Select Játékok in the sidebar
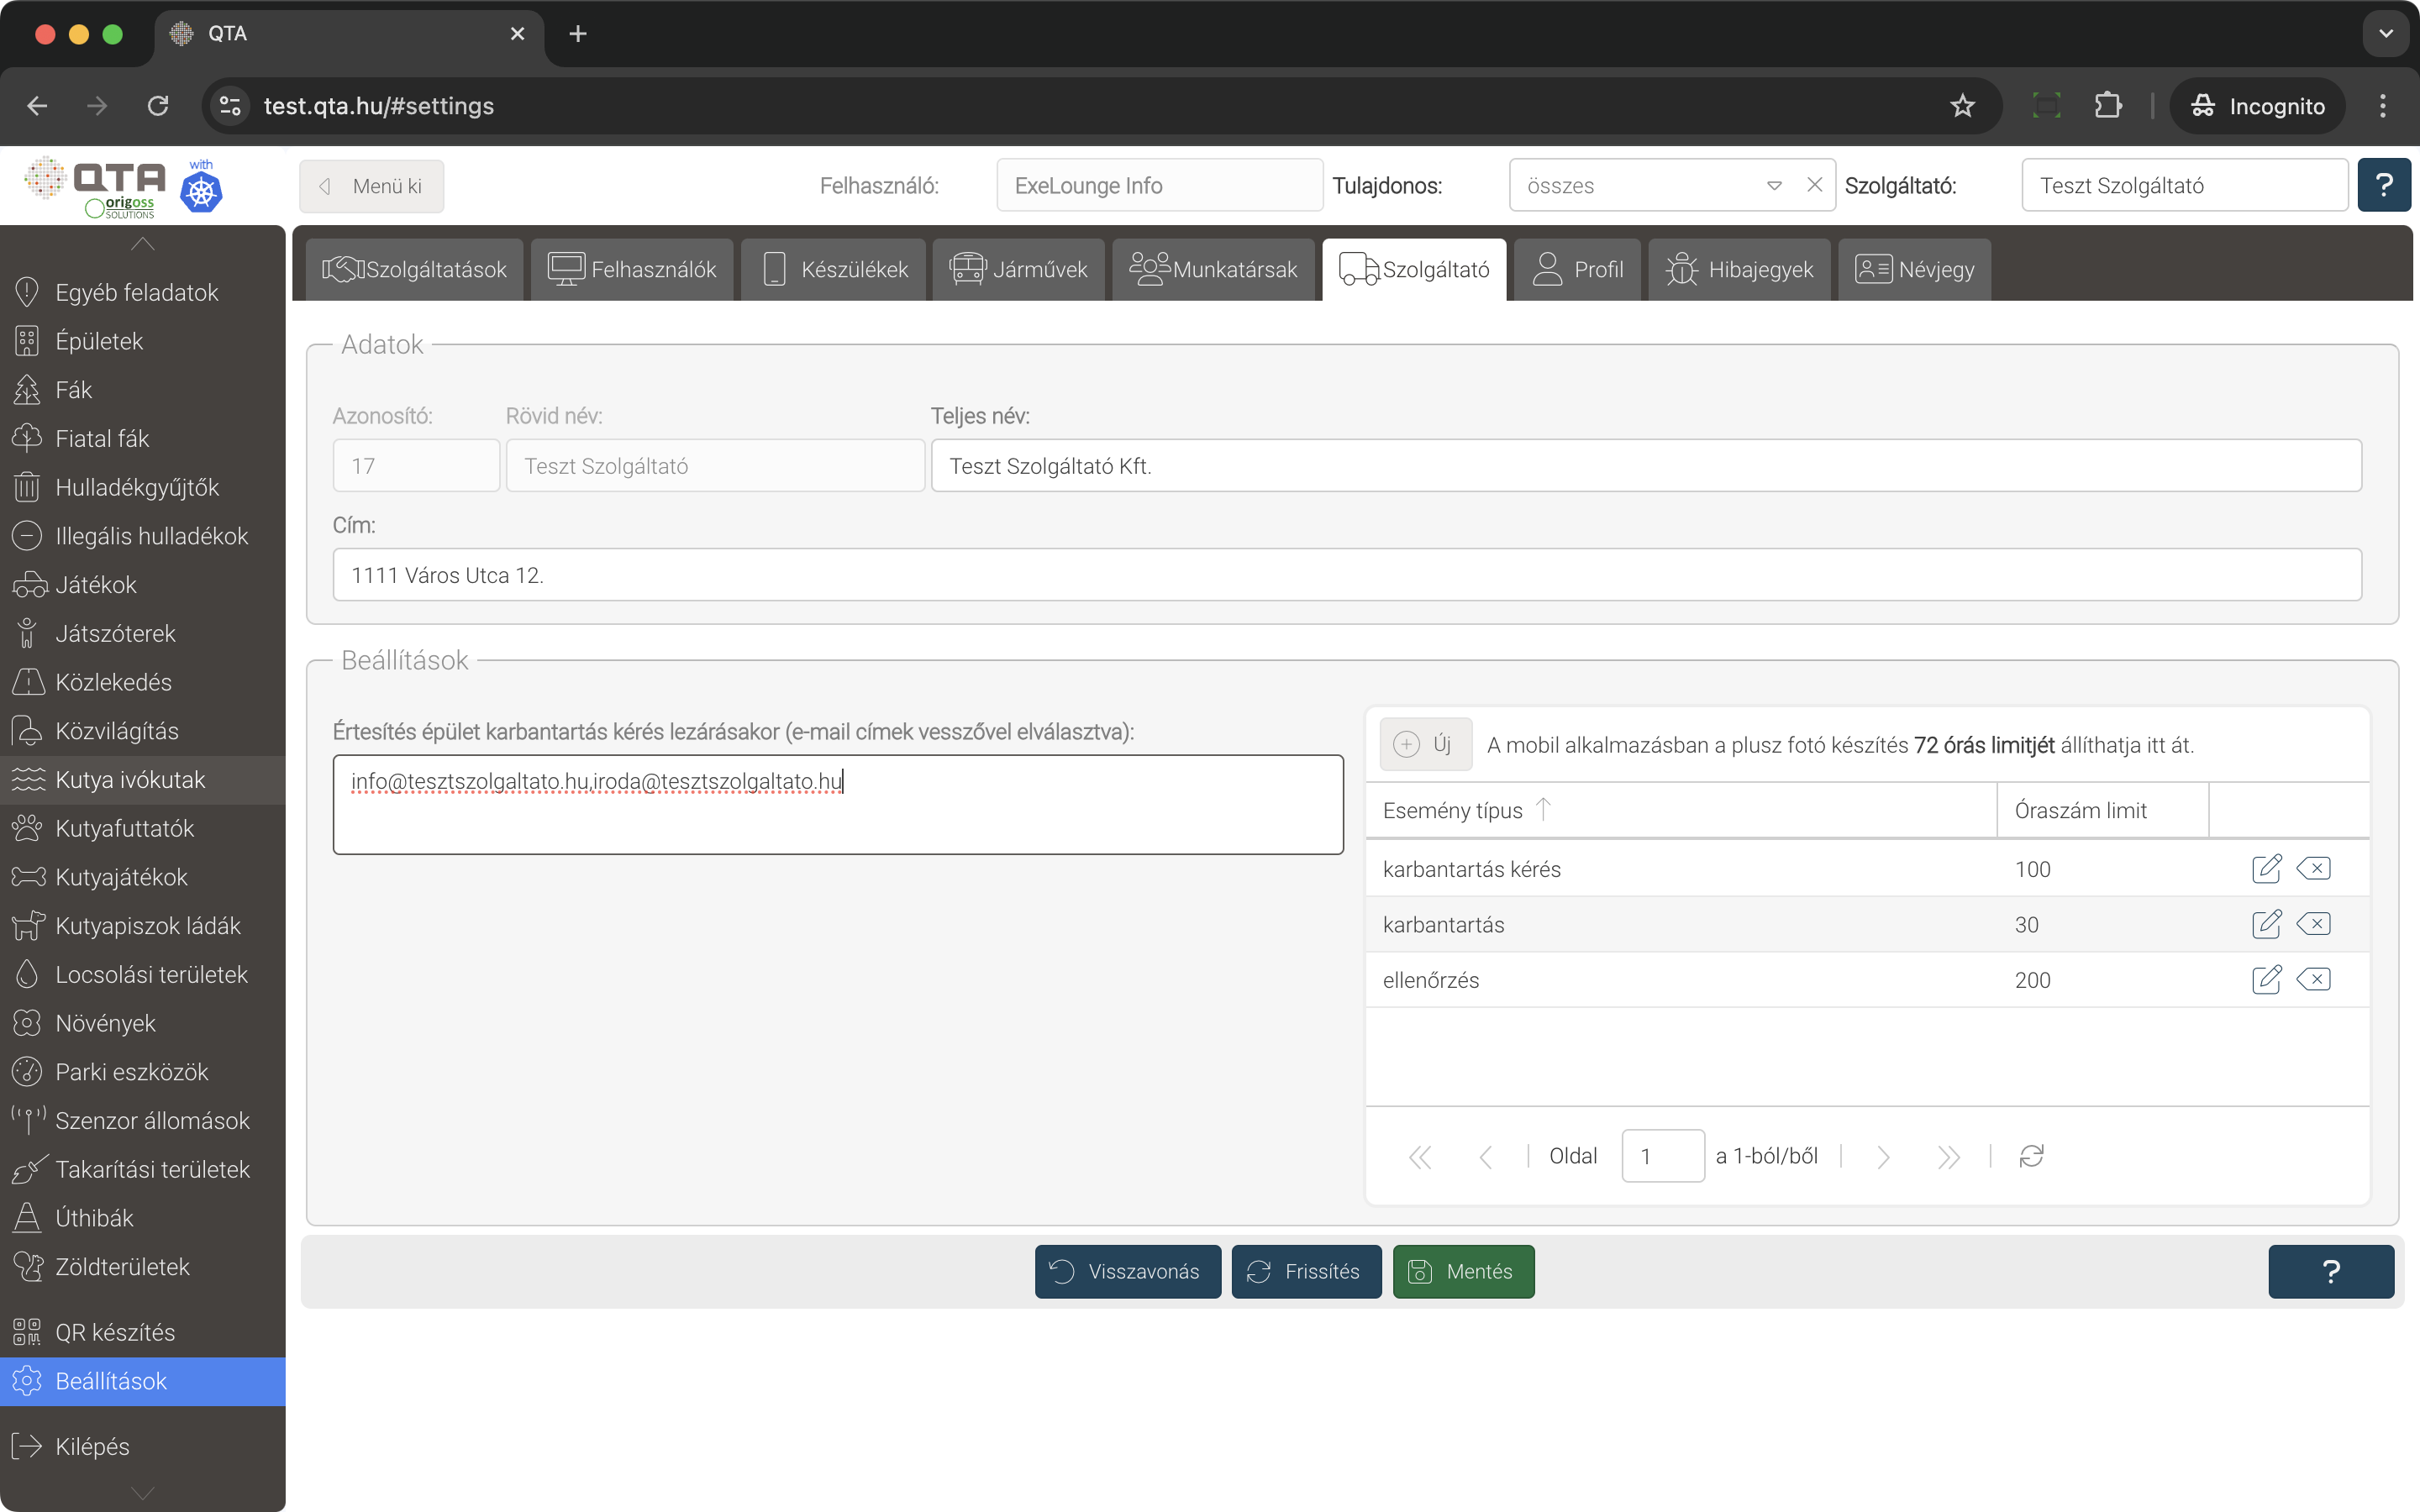 (x=142, y=585)
